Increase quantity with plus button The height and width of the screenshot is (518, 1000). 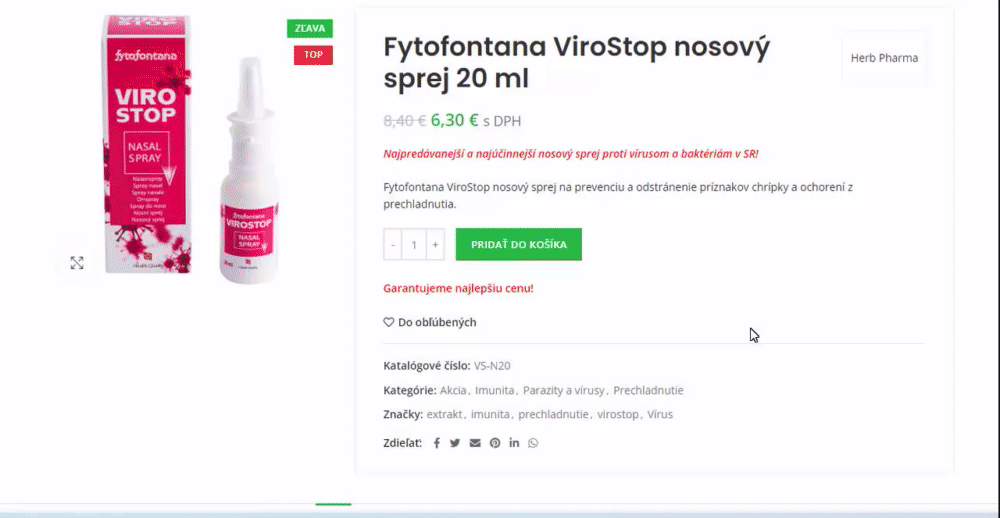tap(435, 244)
